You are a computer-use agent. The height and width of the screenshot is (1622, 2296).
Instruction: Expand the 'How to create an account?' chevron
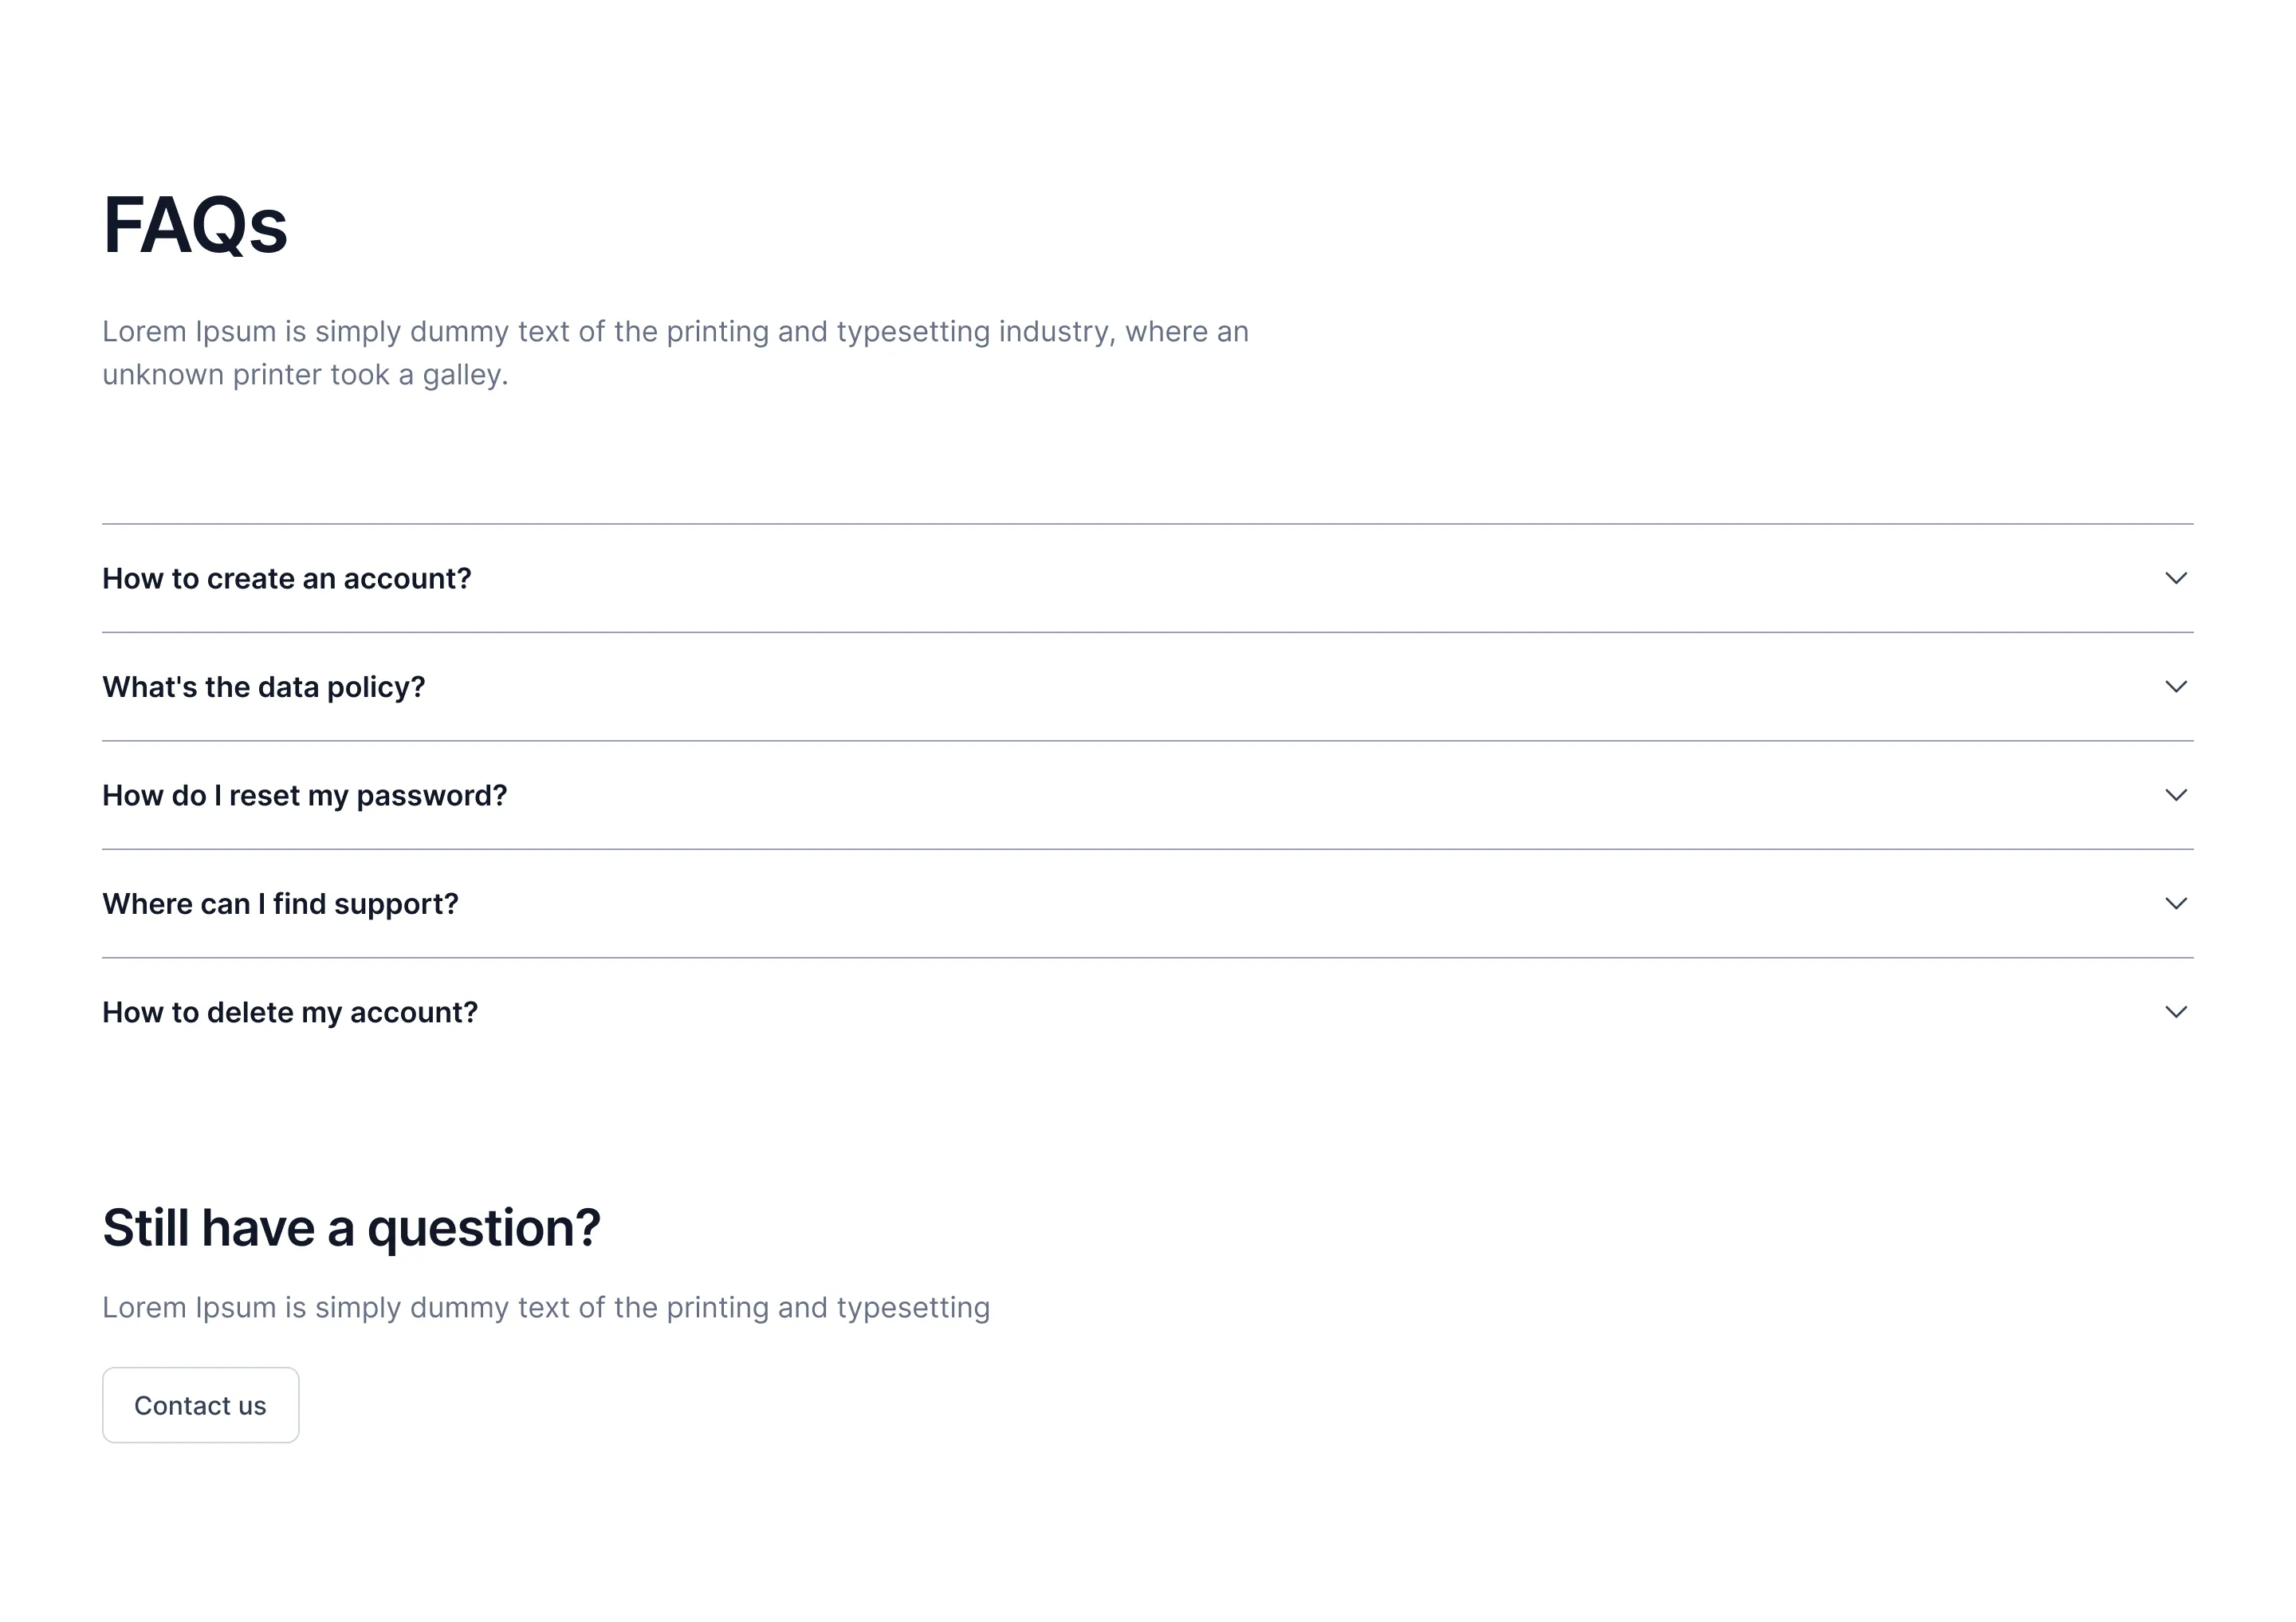(x=2176, y=578)
